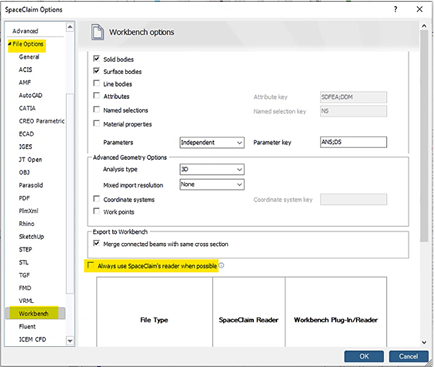Image resolution: width=435 pixels, height=367 pixels.
Task: Click the help question mark icon
Action: coord(395,9)
